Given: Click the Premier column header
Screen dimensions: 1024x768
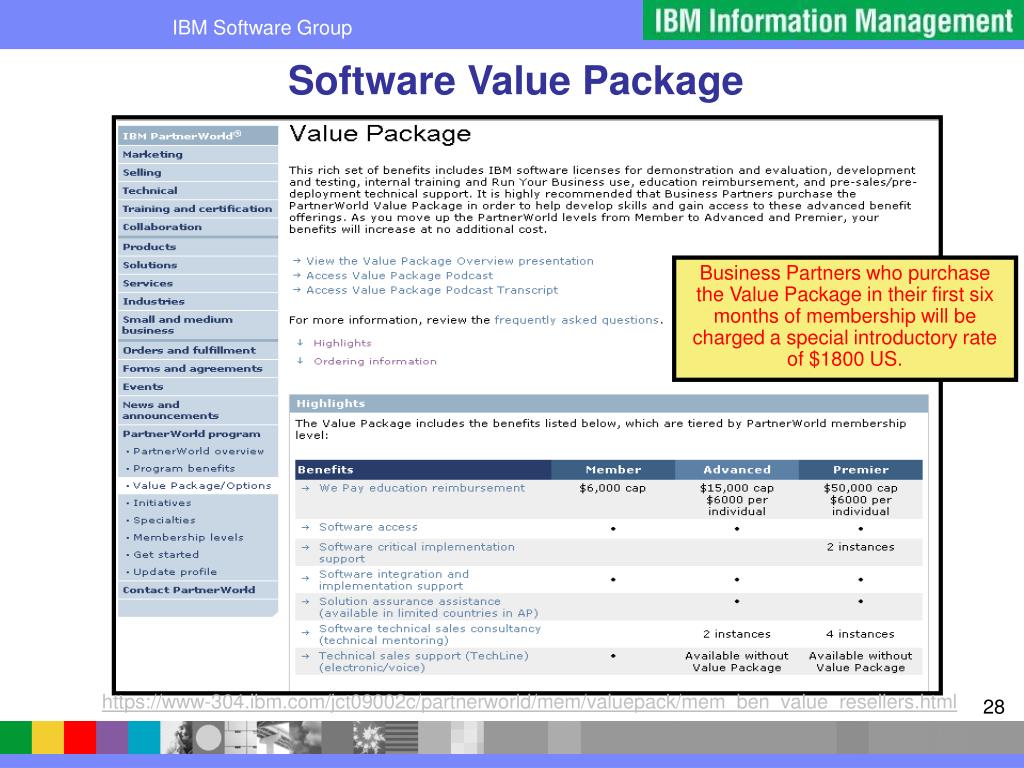Looking at the screenshot, I should [861, 470].
